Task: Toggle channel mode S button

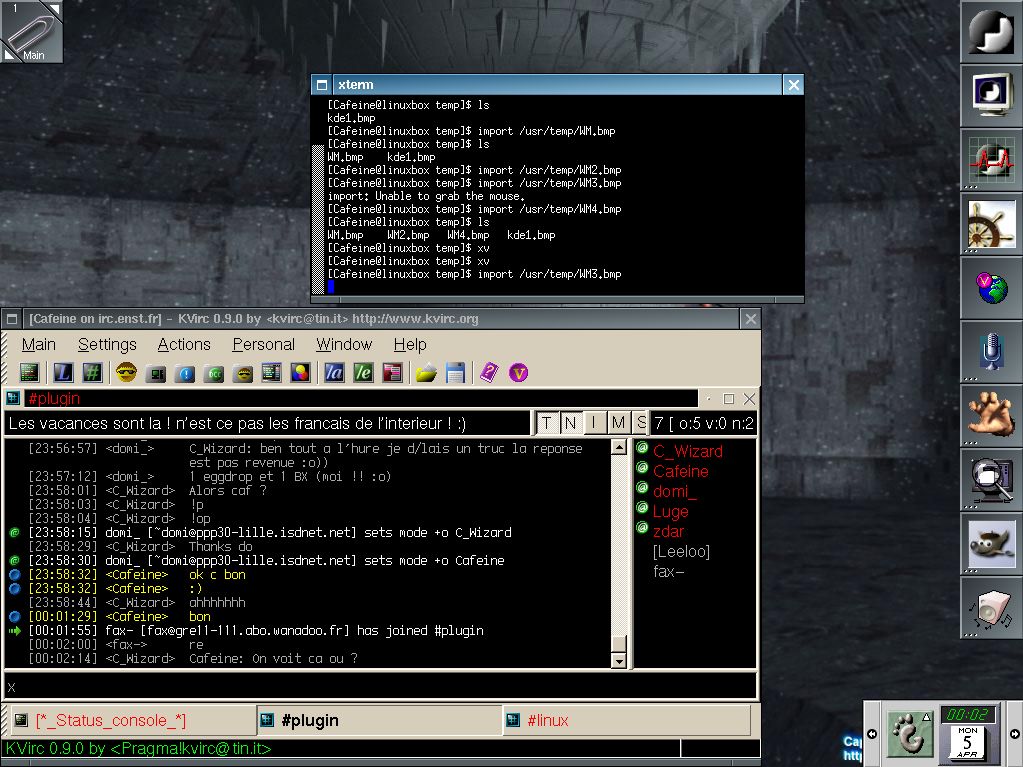Action: [640, 423]
